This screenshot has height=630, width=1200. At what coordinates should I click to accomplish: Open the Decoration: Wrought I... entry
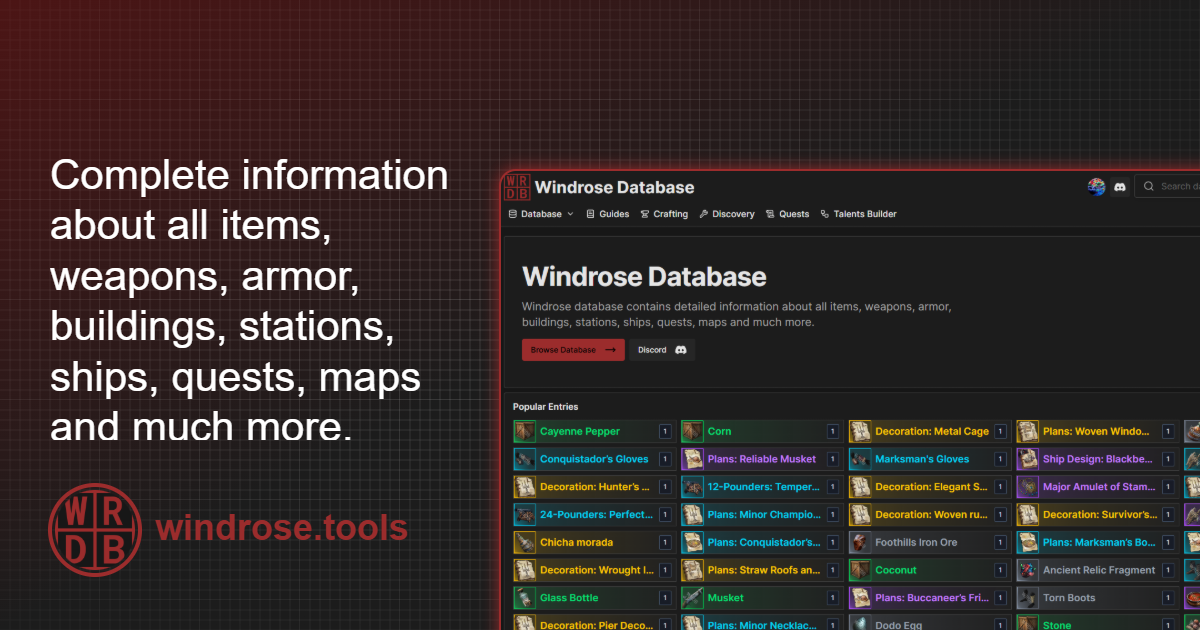(594, 570)
